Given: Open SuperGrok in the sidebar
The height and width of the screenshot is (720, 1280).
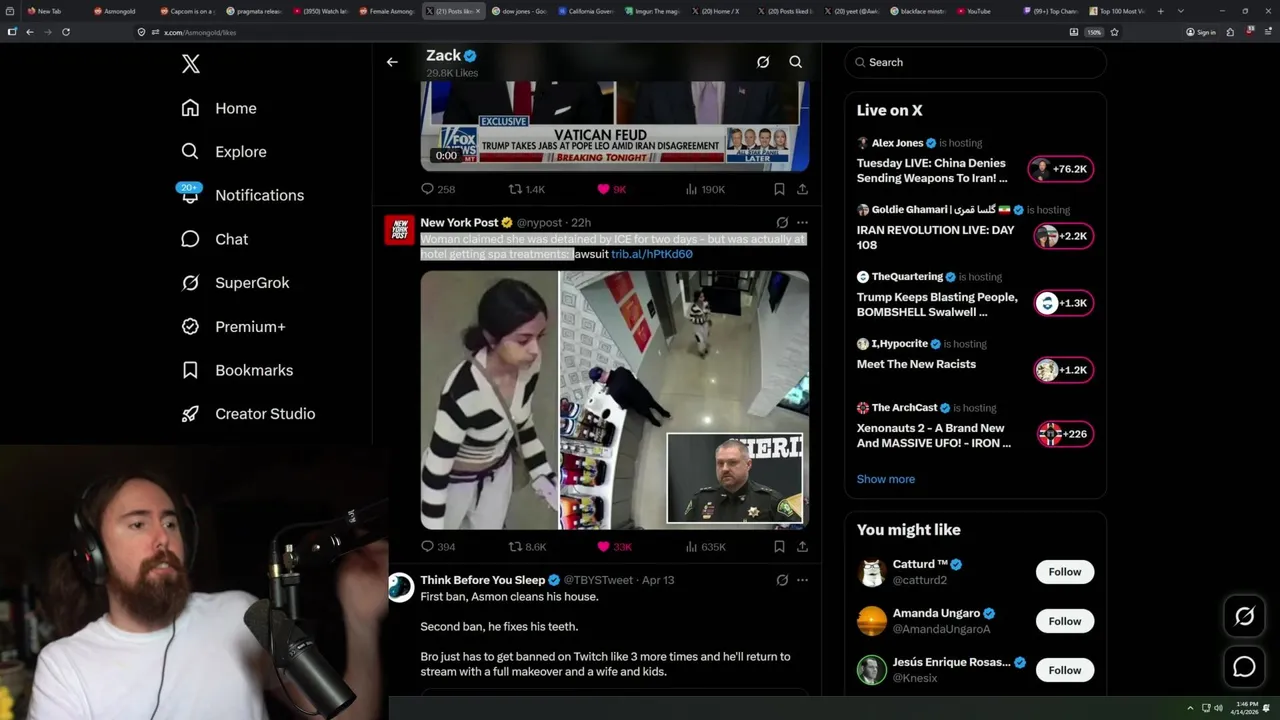Looking at the screenshot, I should click(x=235, y=283).
